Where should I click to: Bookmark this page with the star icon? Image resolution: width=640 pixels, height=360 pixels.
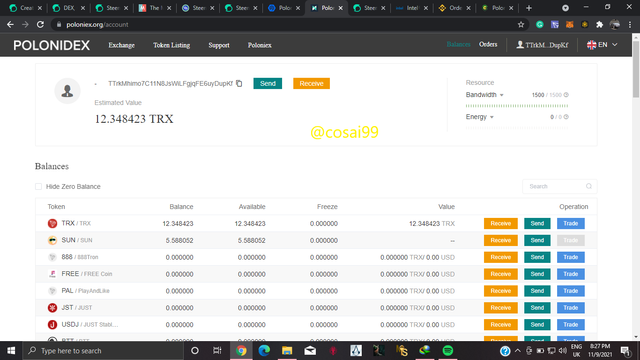tap(521, 24)
